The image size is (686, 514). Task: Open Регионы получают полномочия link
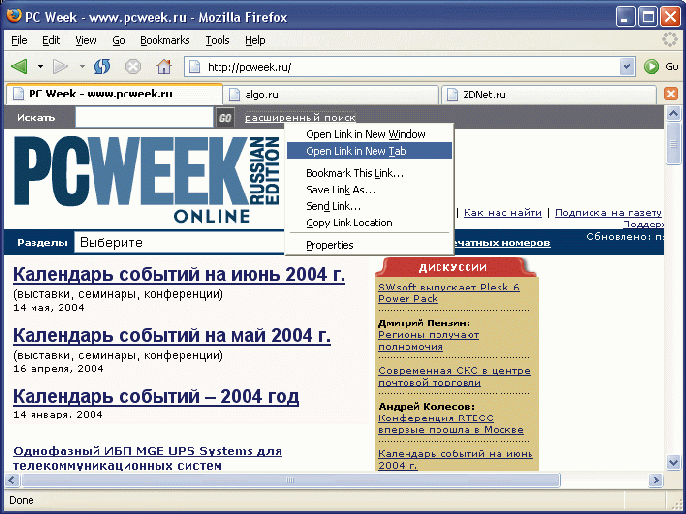point(429,341)
